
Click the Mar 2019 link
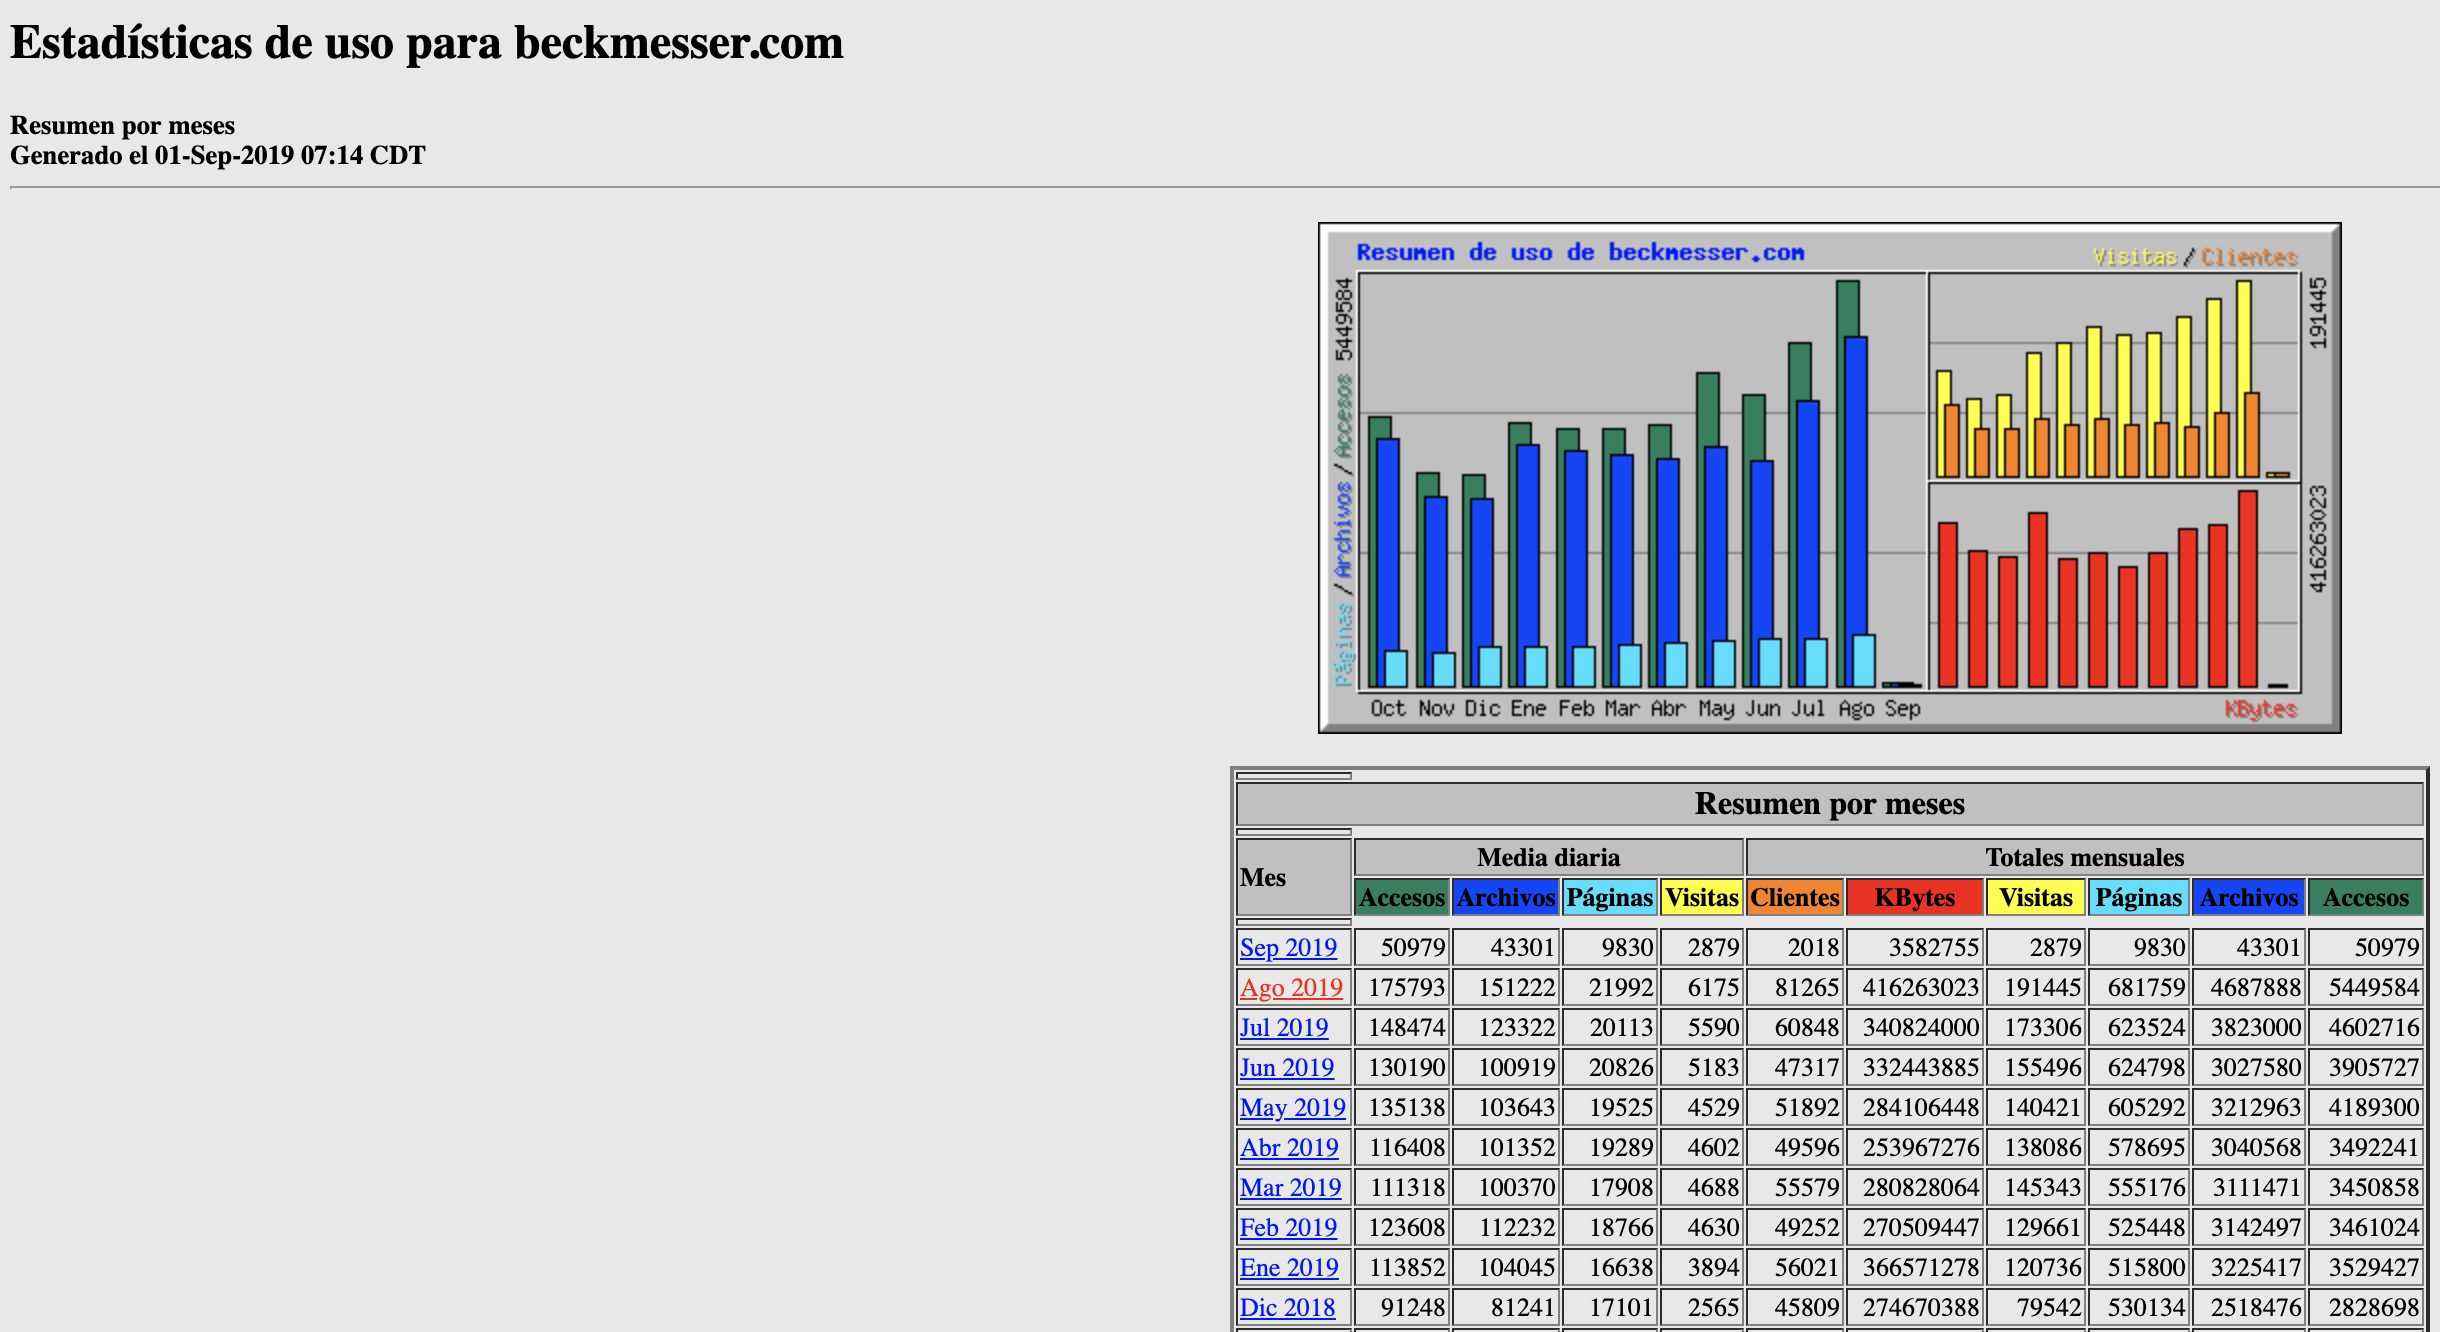1291,1187
